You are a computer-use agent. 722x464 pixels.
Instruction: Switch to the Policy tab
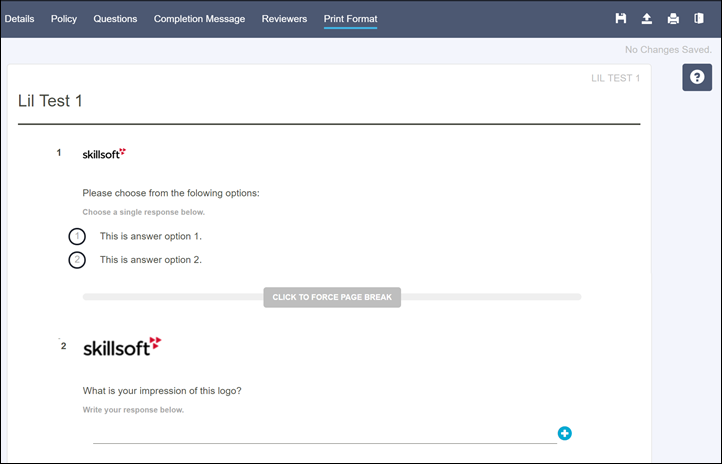[64, 19]
